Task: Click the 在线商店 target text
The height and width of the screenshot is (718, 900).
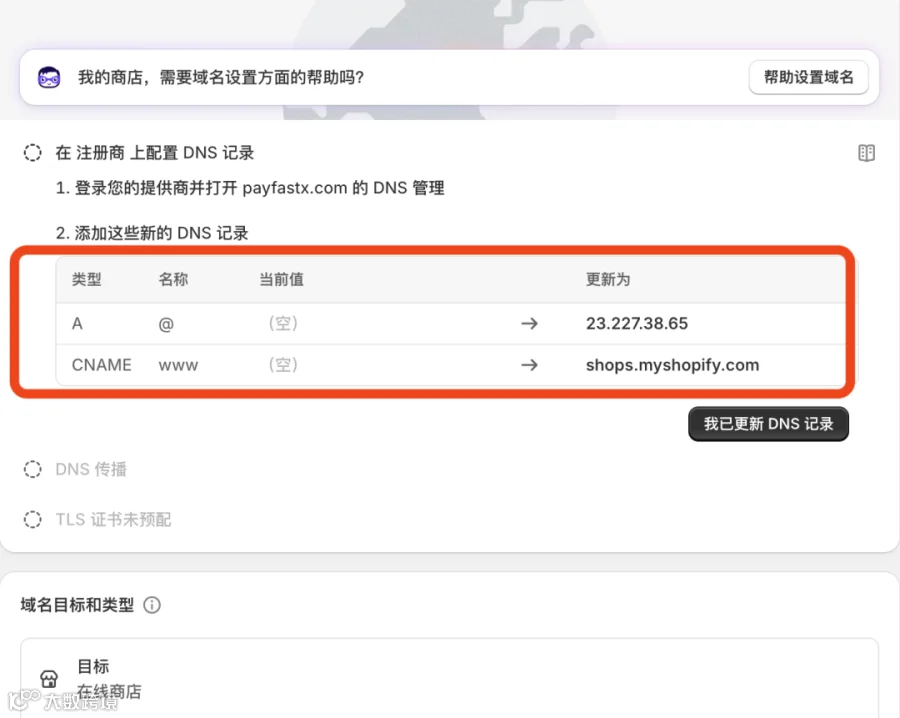Action: (x=109, y=692)
